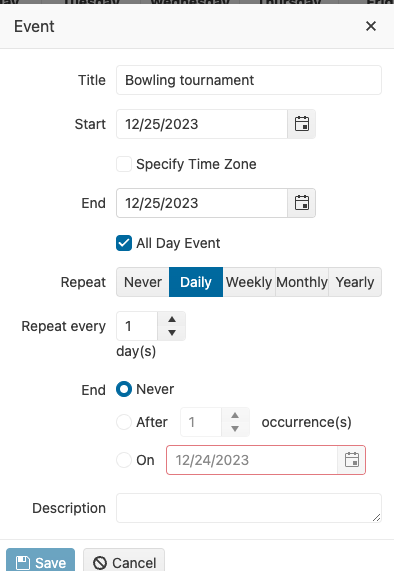Screen dimensions: 394x571
Task: Increase the occurrences count arrow
Action: click(235, 416)
